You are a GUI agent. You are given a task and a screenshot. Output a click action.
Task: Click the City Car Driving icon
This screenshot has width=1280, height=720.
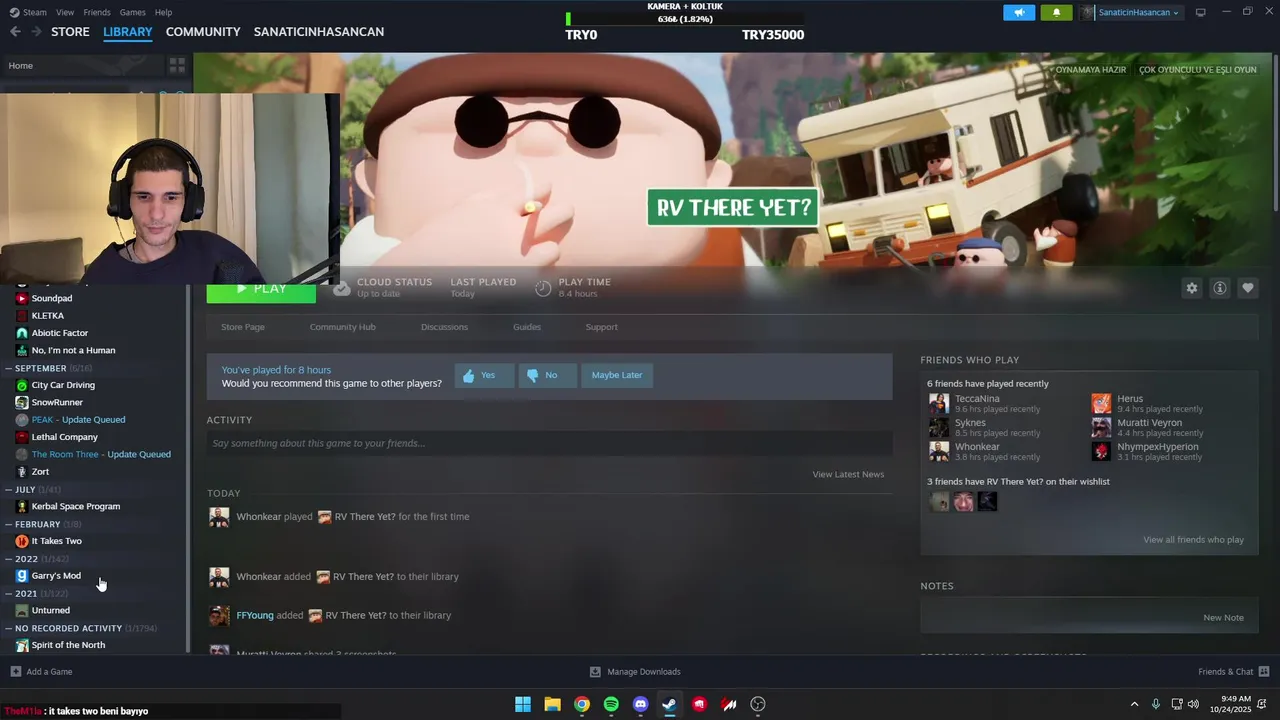pos(22,385)
